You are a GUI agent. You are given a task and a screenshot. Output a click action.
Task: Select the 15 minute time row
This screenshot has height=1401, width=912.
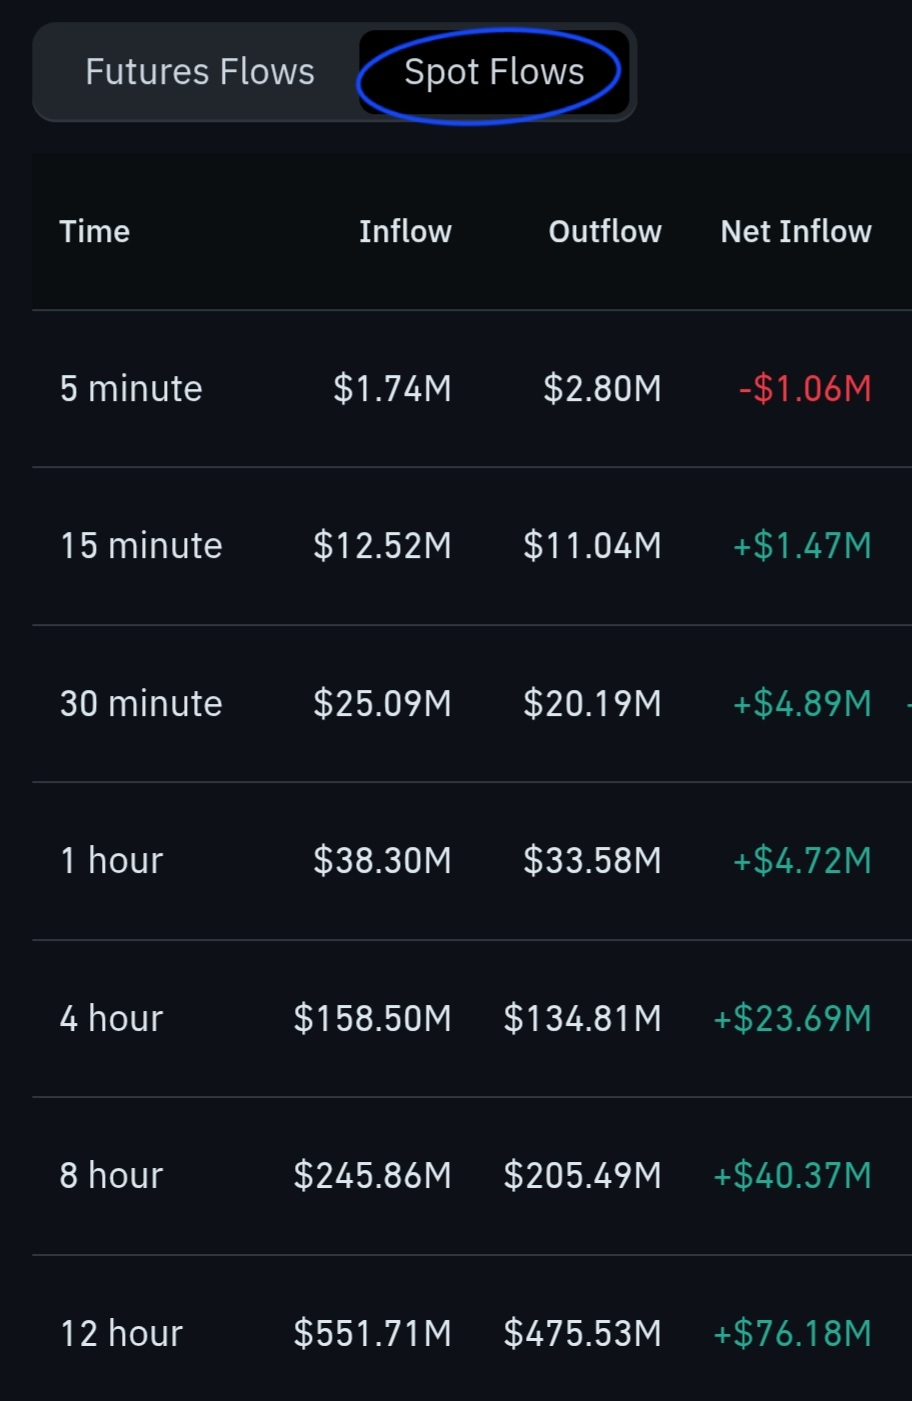141,546
